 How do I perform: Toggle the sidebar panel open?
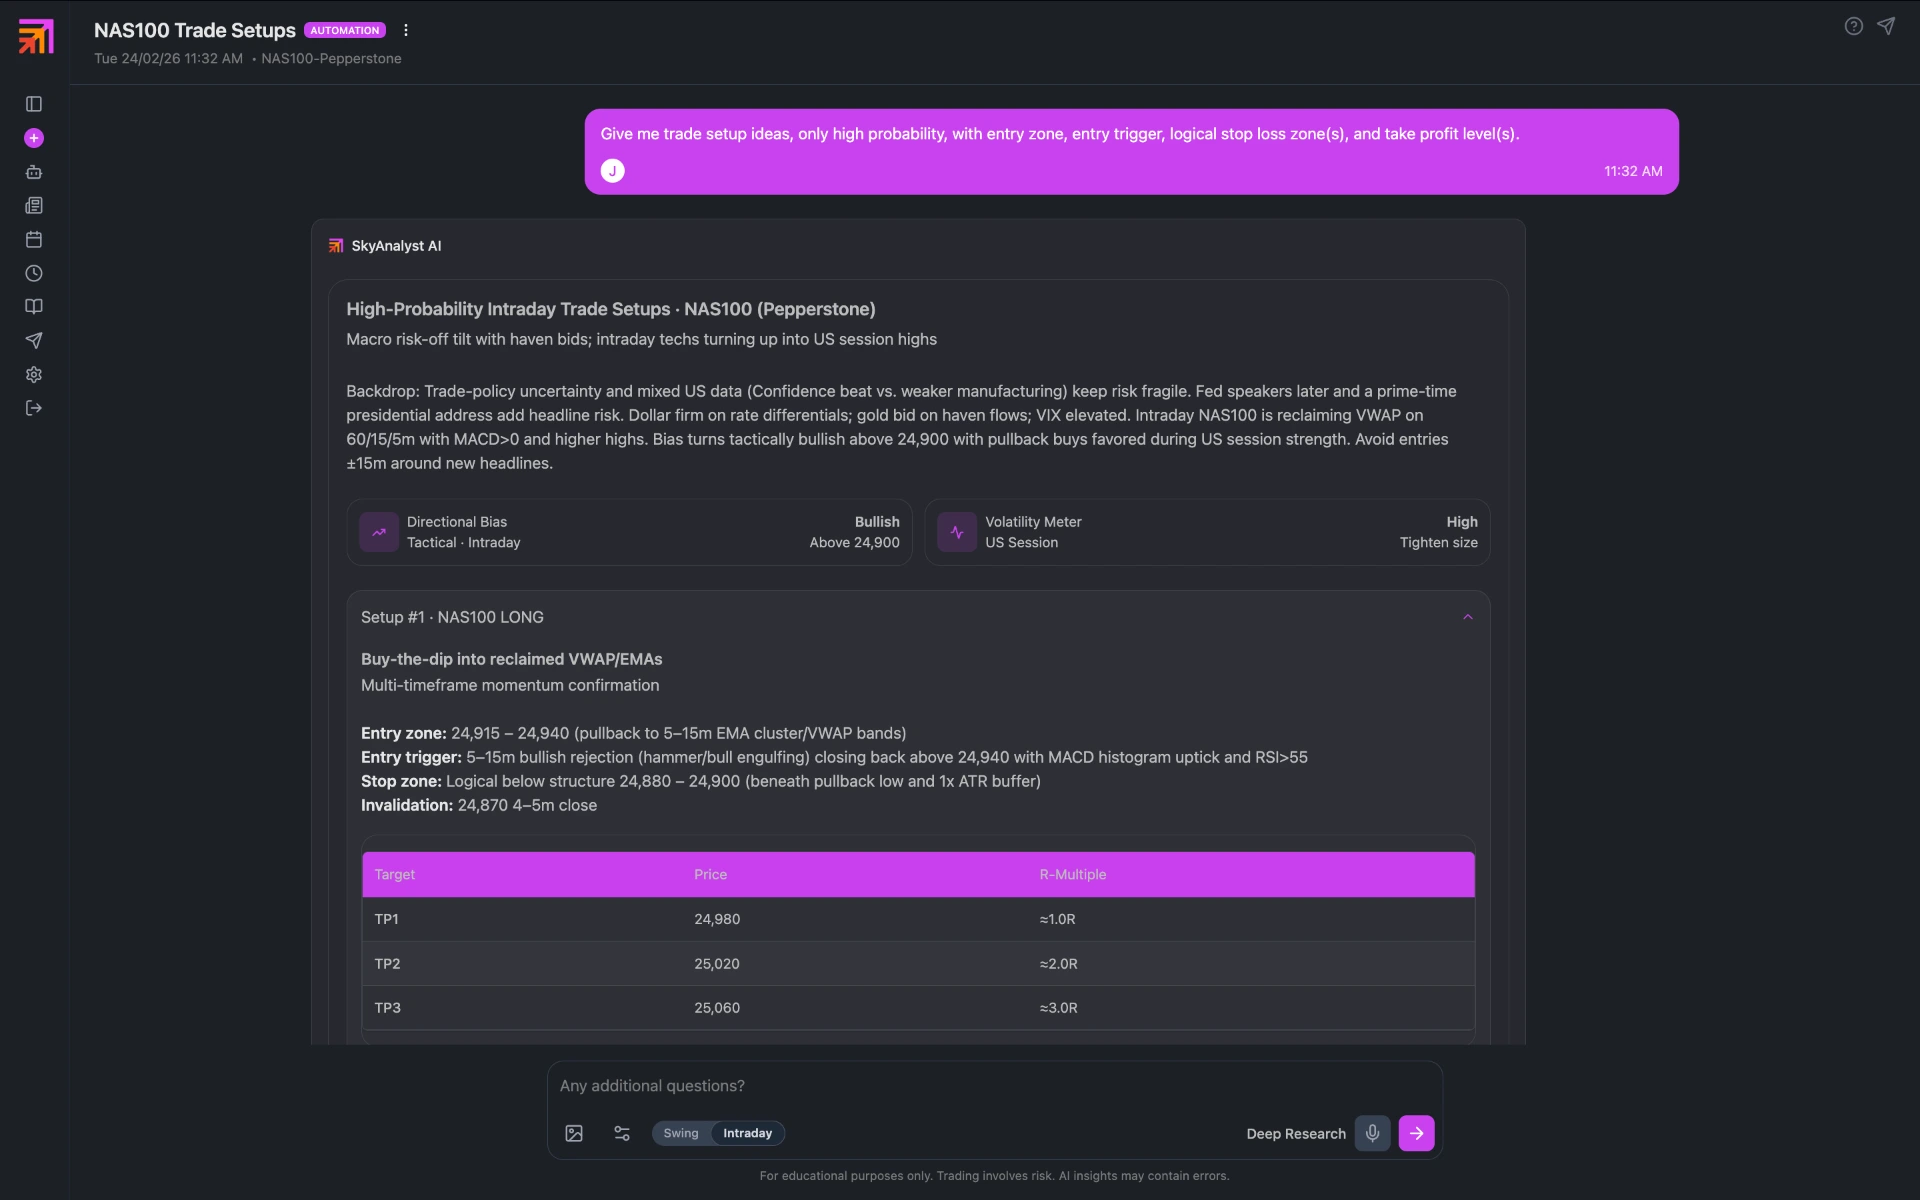tap(34, 104)
